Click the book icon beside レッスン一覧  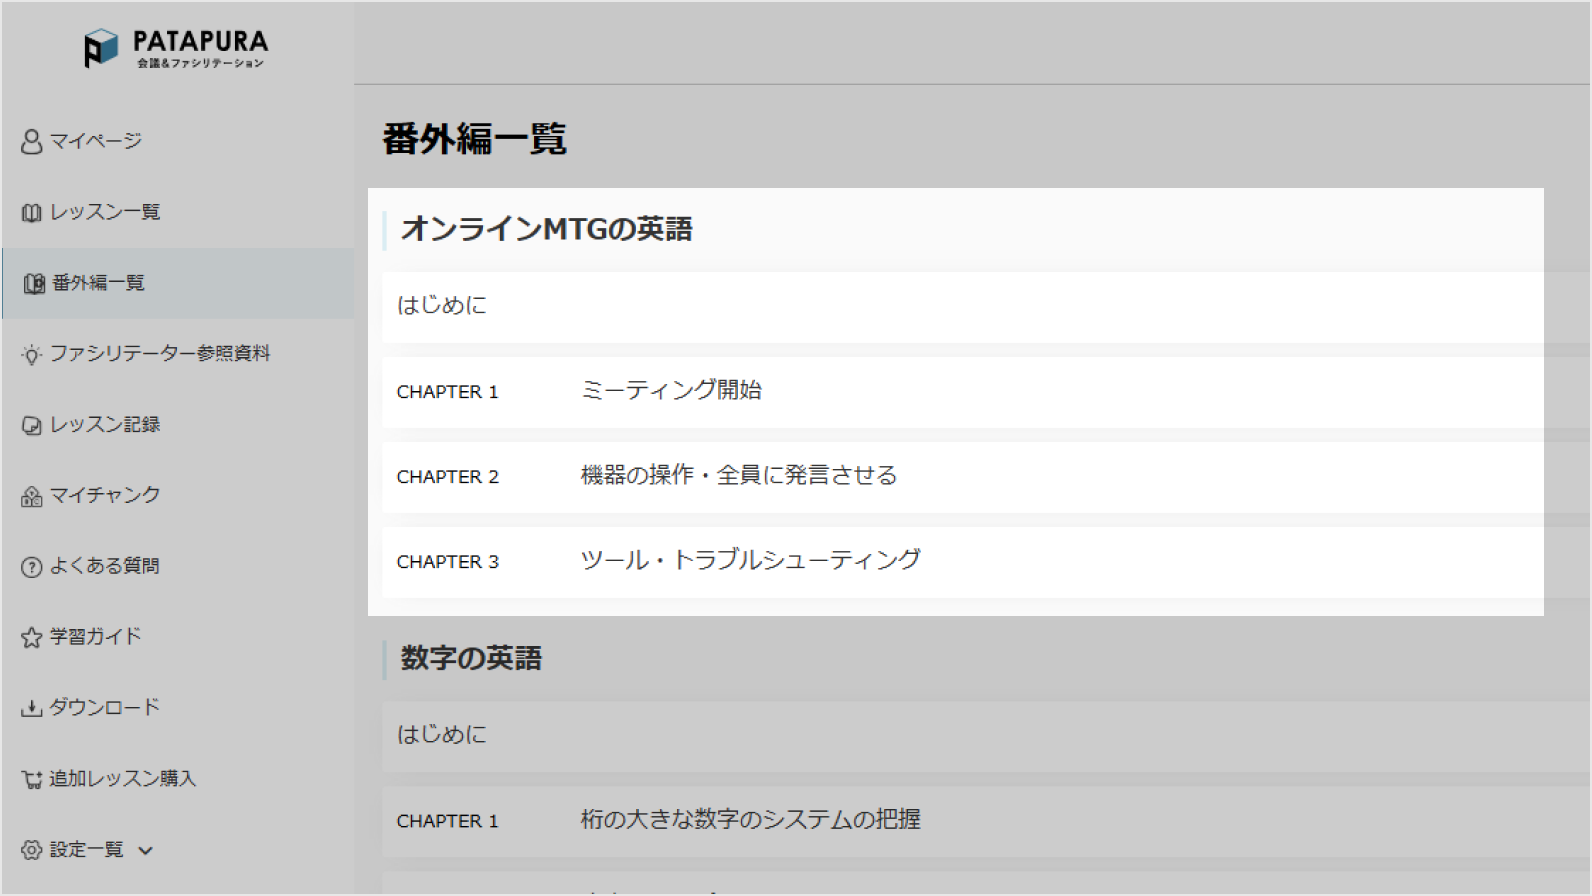tap(32, 213)
